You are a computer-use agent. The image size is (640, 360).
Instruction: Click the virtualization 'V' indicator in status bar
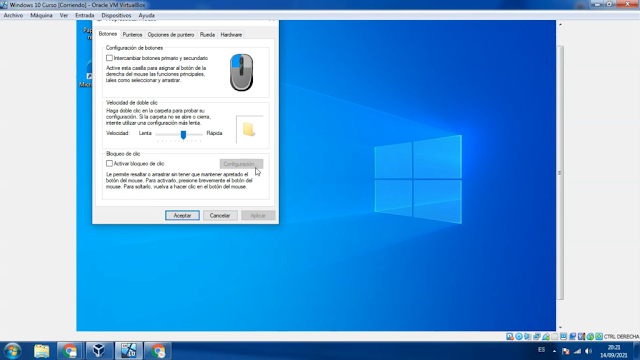pyautogui.click(x=581, y=336)
